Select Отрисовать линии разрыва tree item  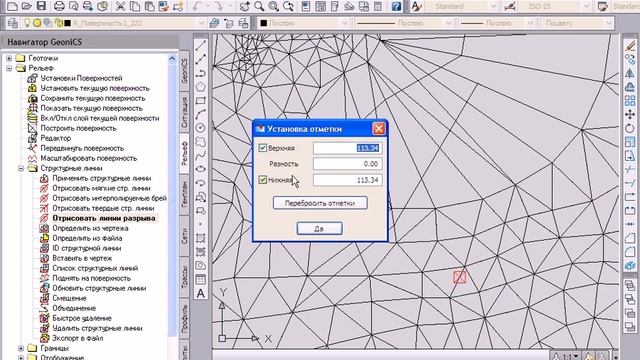point(104,218)
